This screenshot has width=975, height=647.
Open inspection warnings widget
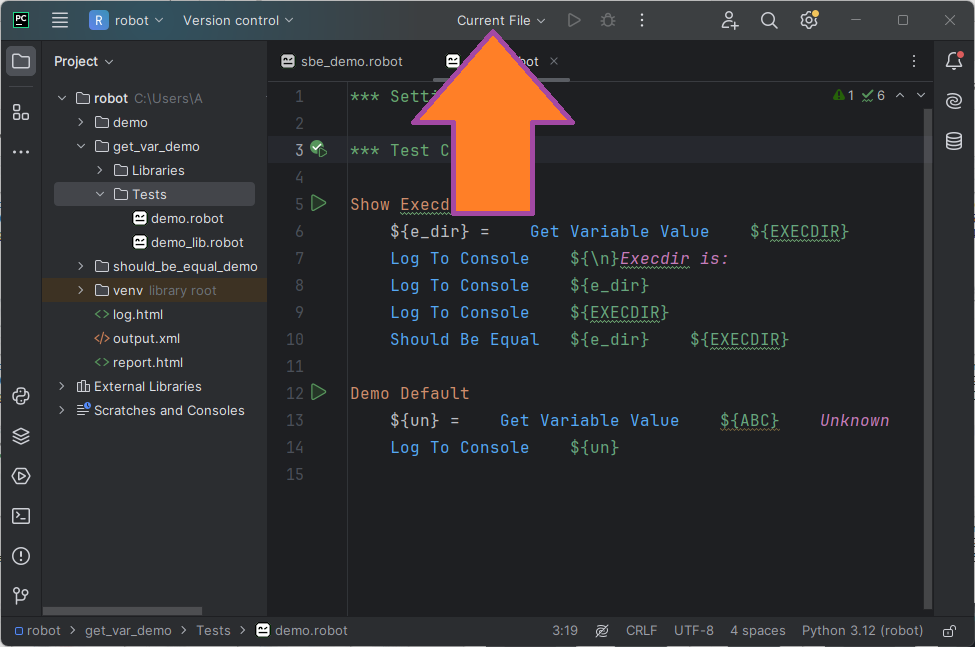(859, 95)
